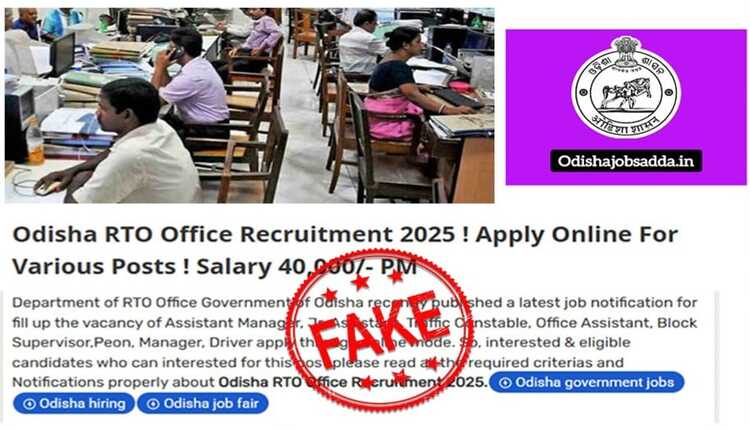Click the arrow icon in Odisha hiring tag
750x430 pixels.
coord(29,404)
